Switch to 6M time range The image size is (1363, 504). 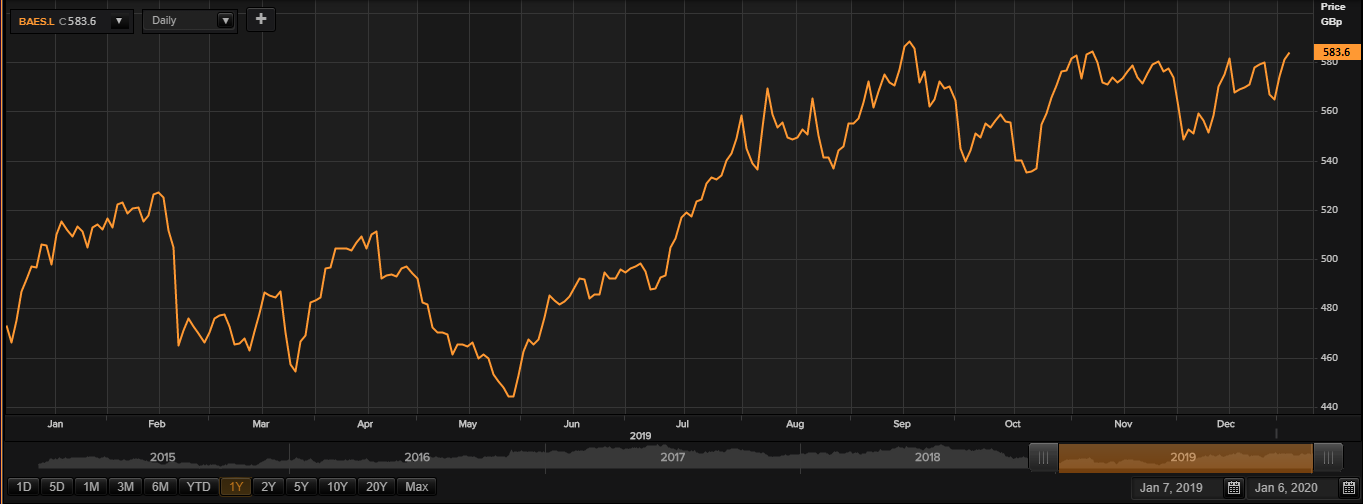(x=160, y=487)
